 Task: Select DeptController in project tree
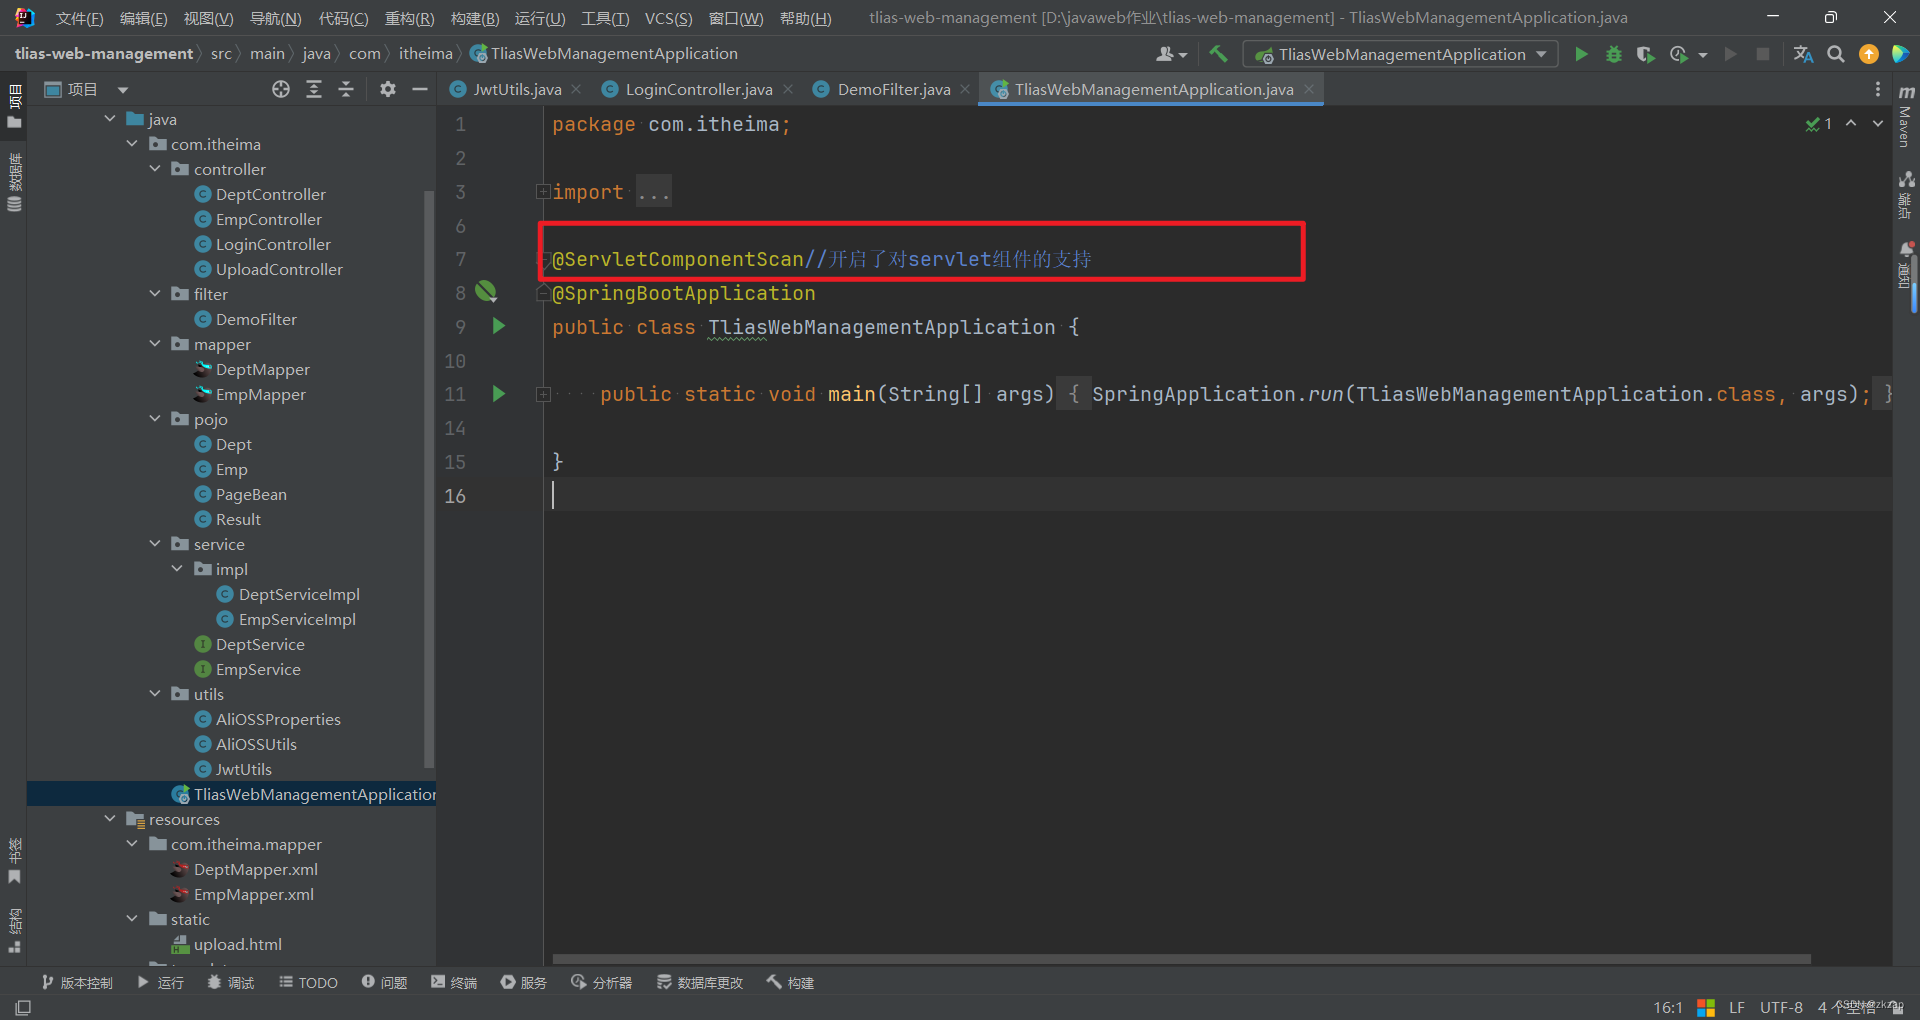(x=270, y=194)
